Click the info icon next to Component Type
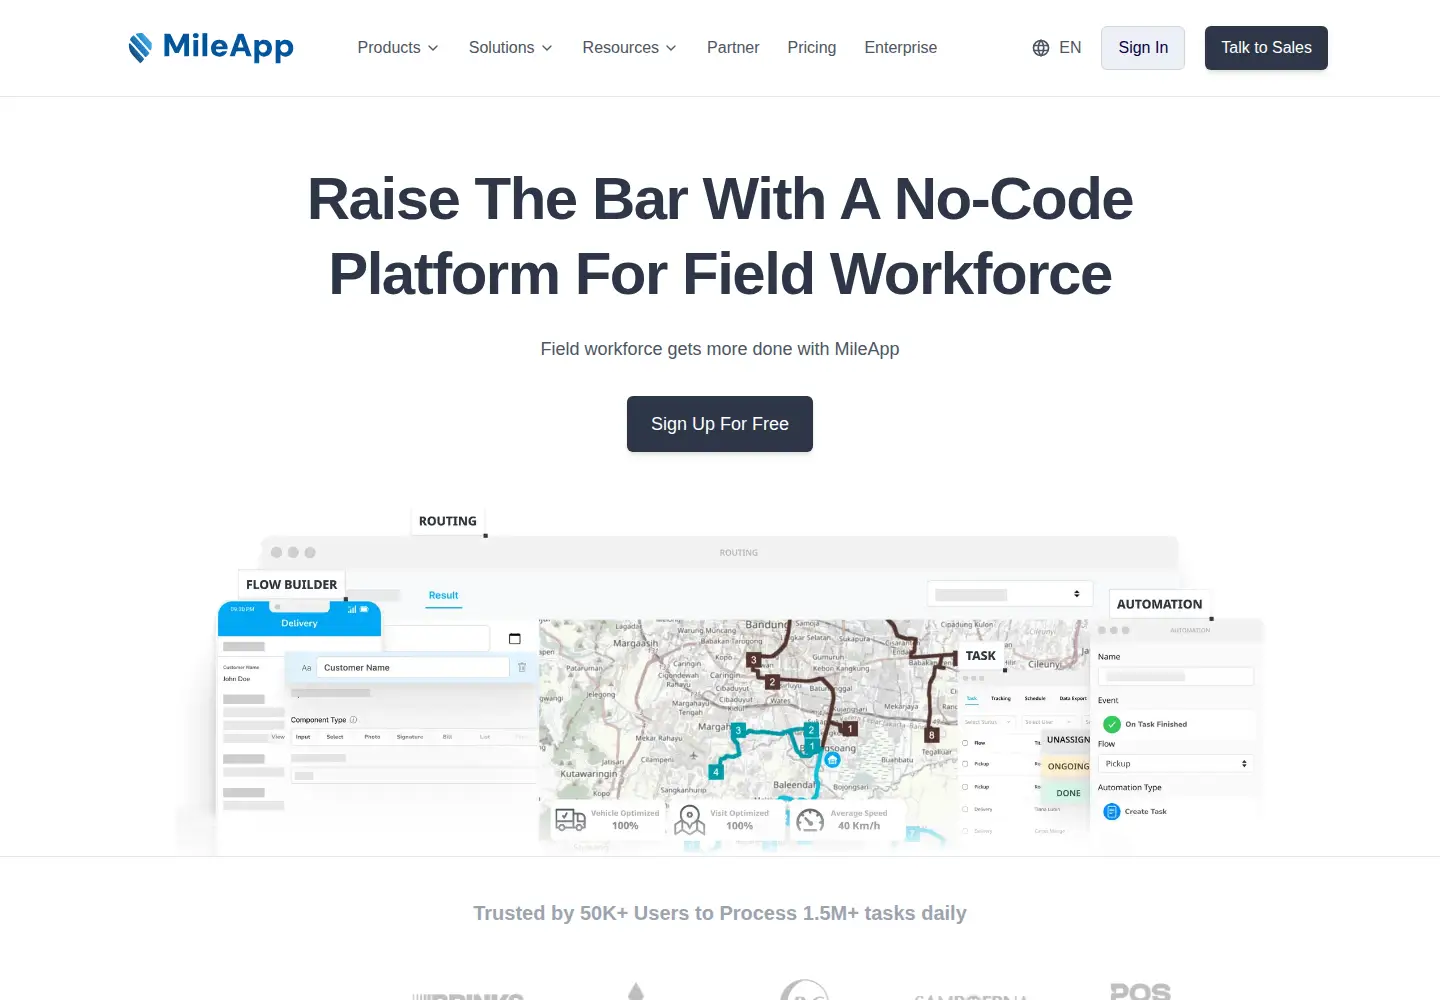The image size is (1440, 1000). point(353,720)
